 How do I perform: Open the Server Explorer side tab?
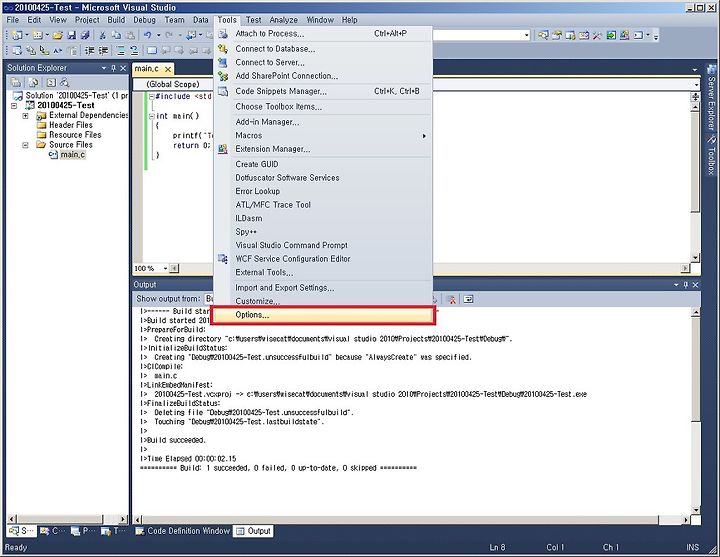click(x=711, y=96)
